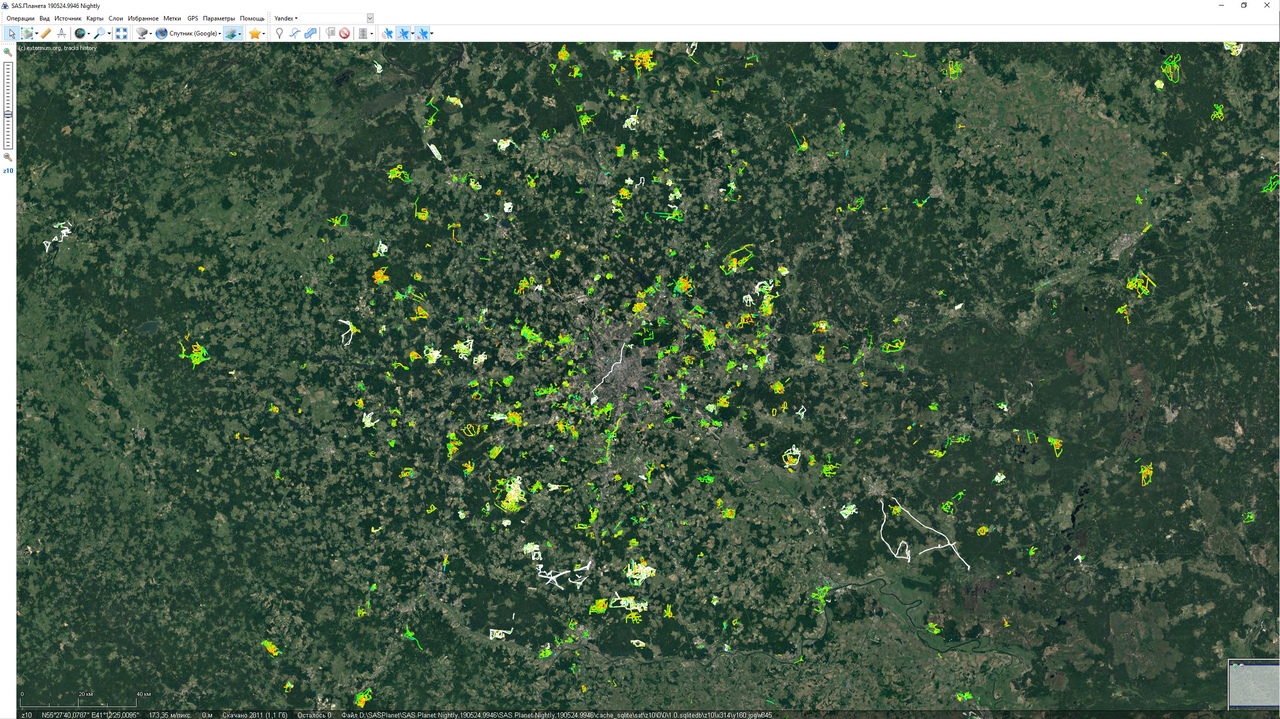Toggle the second GPS track icon
1280x719 pixels.
point(404,33)
